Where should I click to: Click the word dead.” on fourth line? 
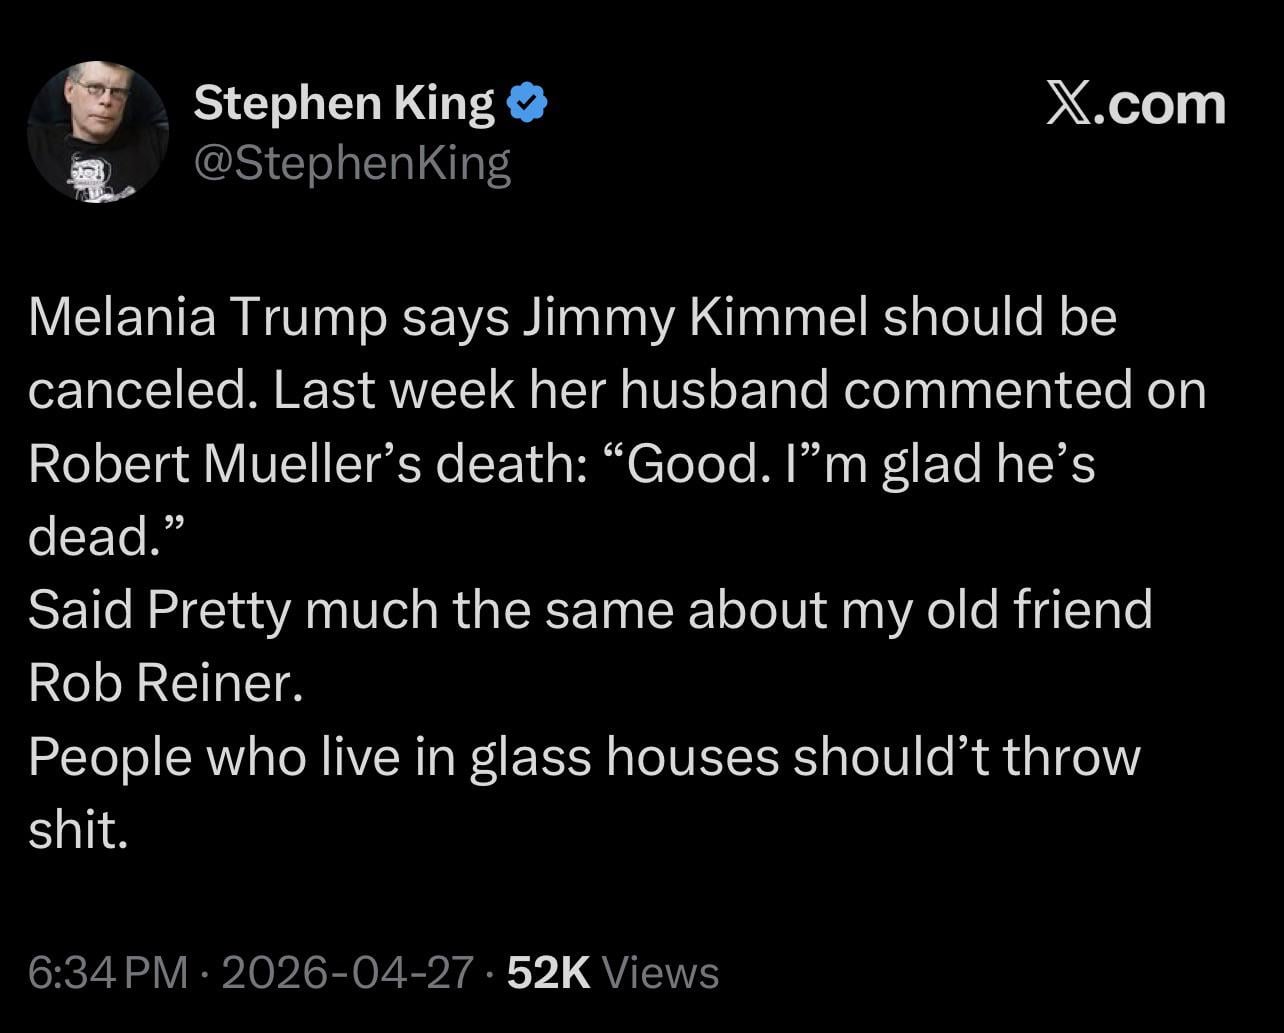tap(106, 538)
